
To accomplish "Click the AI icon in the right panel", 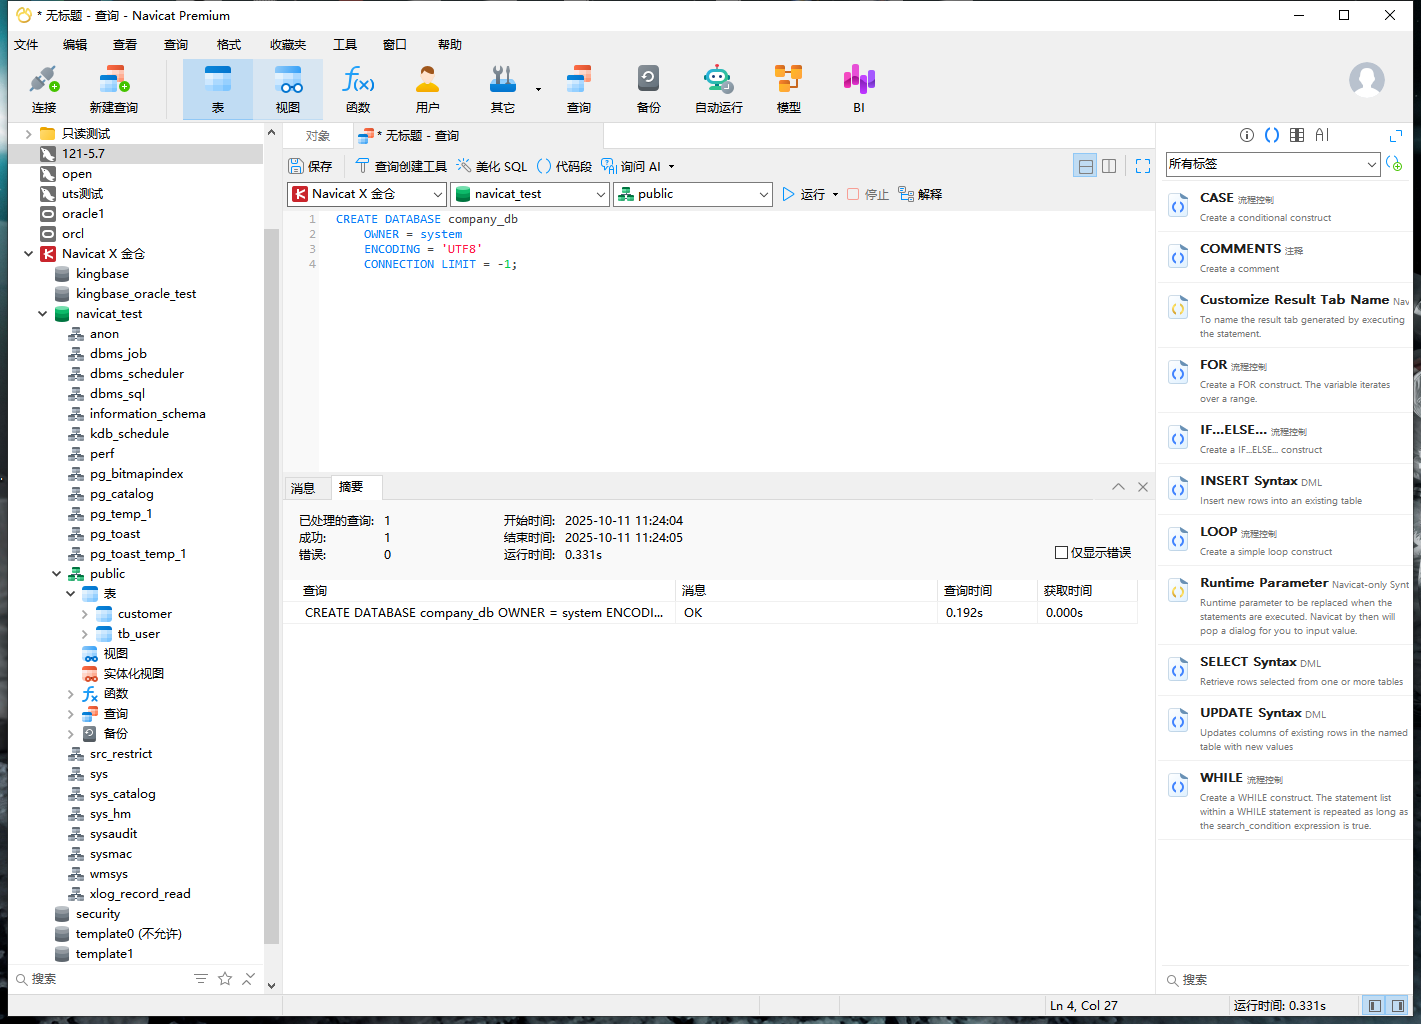I will (1322, 135).
